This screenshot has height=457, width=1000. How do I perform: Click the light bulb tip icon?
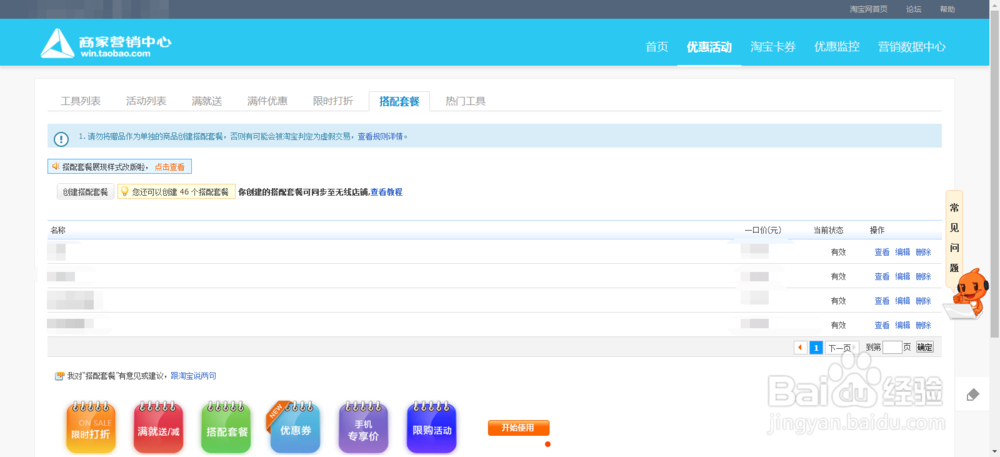click(x=125, y=192)
